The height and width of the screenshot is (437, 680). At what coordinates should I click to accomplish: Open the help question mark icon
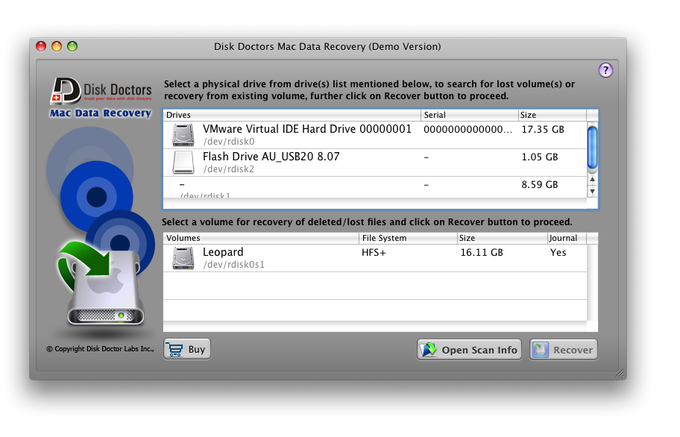(x=605, y=70)
